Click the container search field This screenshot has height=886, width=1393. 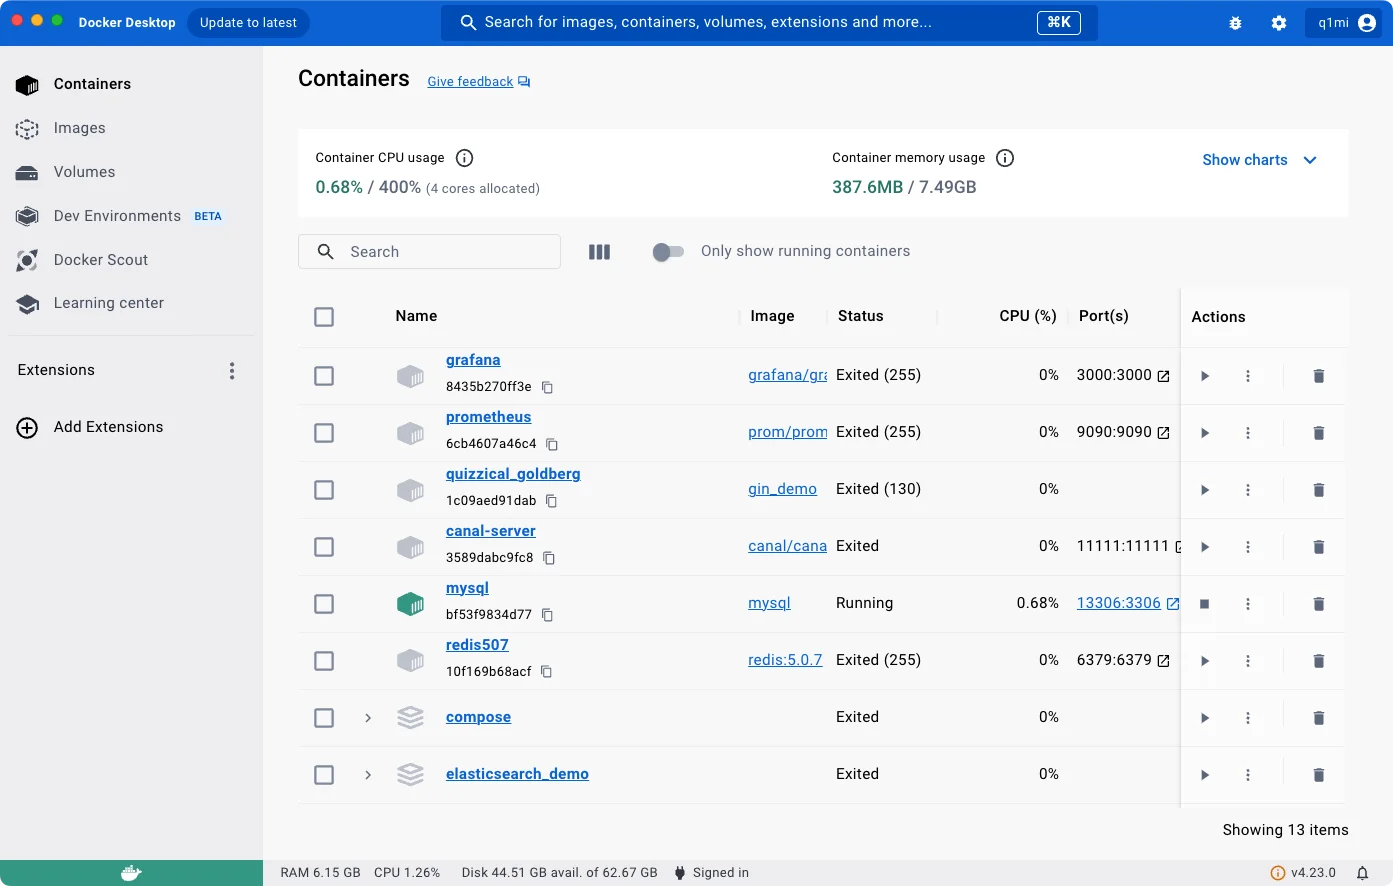tap(430, 251)
